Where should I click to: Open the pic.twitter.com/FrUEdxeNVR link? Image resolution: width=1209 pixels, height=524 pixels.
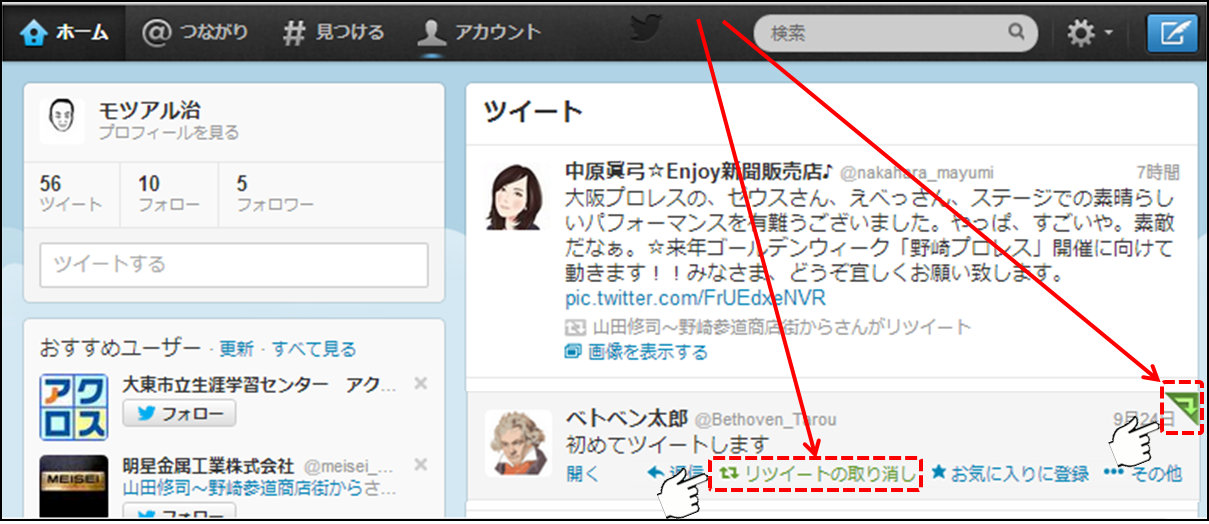[x=696, y=299]
